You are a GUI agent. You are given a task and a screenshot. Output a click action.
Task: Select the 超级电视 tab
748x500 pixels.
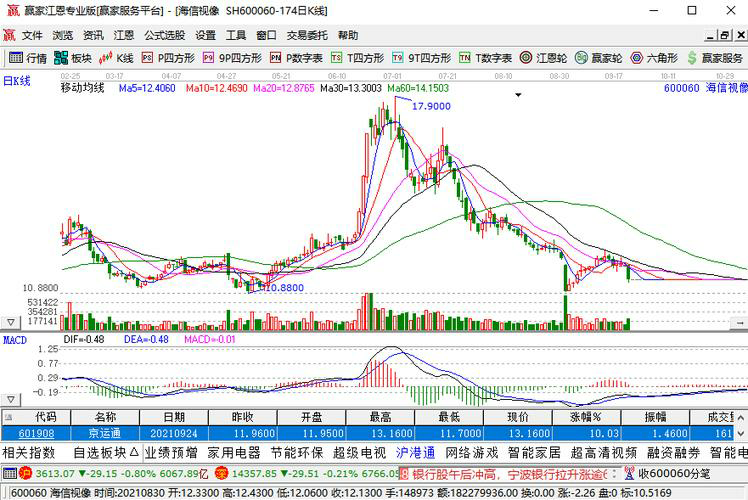(x=359, y=452)
